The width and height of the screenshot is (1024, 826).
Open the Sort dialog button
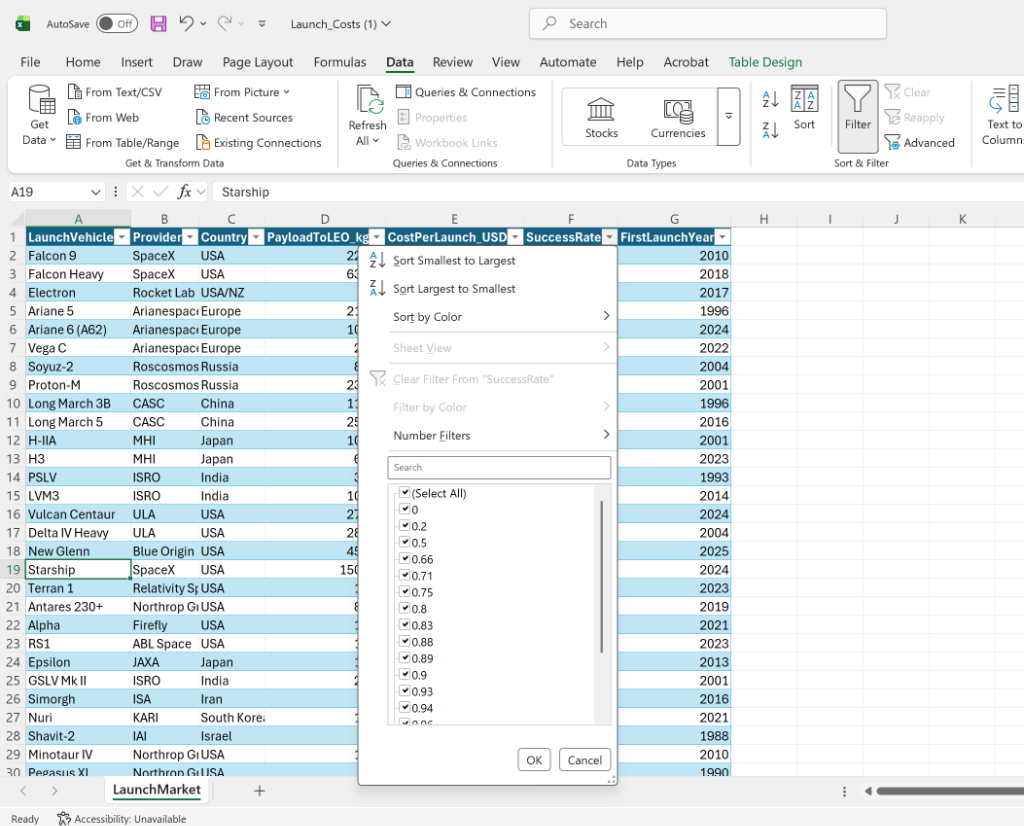(x=804, y=108)
